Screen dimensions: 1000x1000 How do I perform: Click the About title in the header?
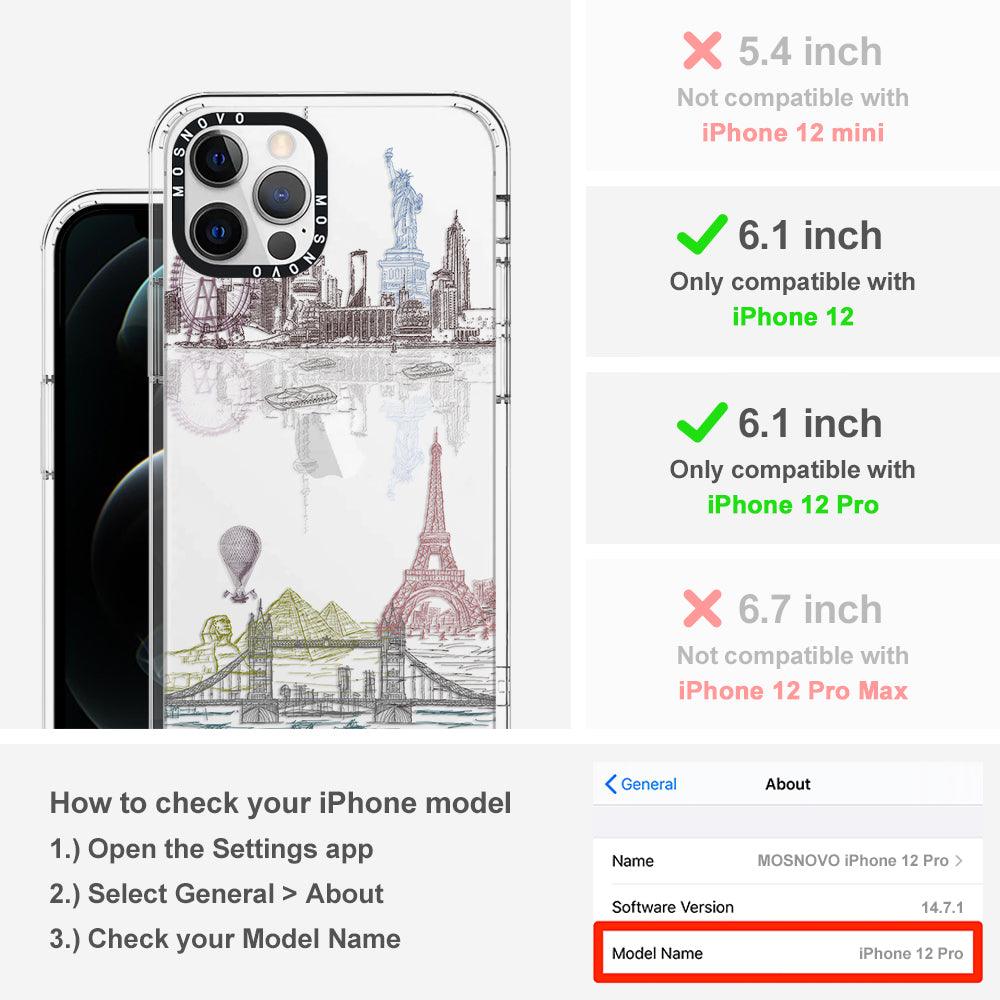pos(788,784)
